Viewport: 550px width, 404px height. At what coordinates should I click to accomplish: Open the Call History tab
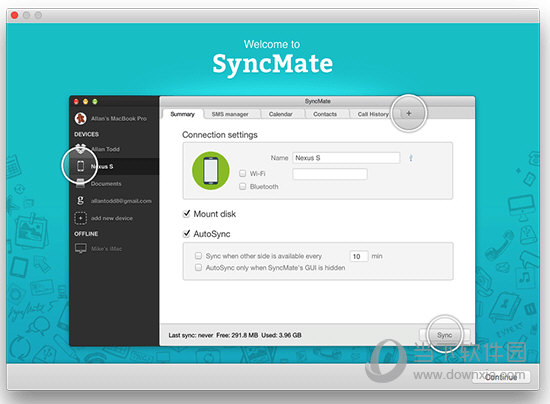(373, 114)
